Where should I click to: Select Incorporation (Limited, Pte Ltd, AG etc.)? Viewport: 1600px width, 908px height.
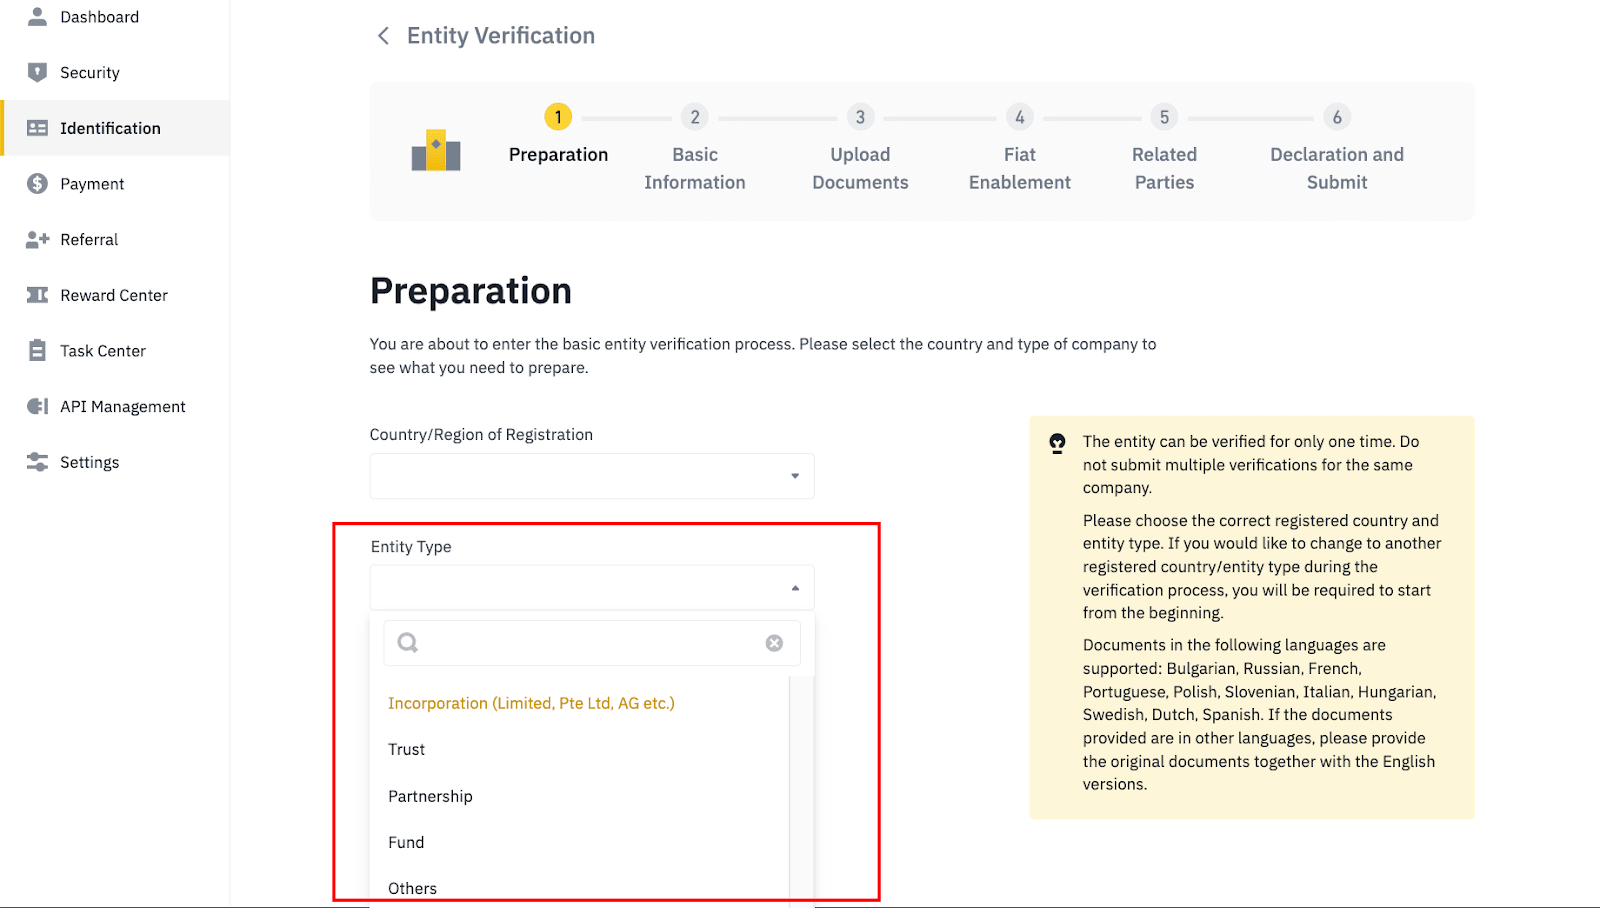point(531,703)
